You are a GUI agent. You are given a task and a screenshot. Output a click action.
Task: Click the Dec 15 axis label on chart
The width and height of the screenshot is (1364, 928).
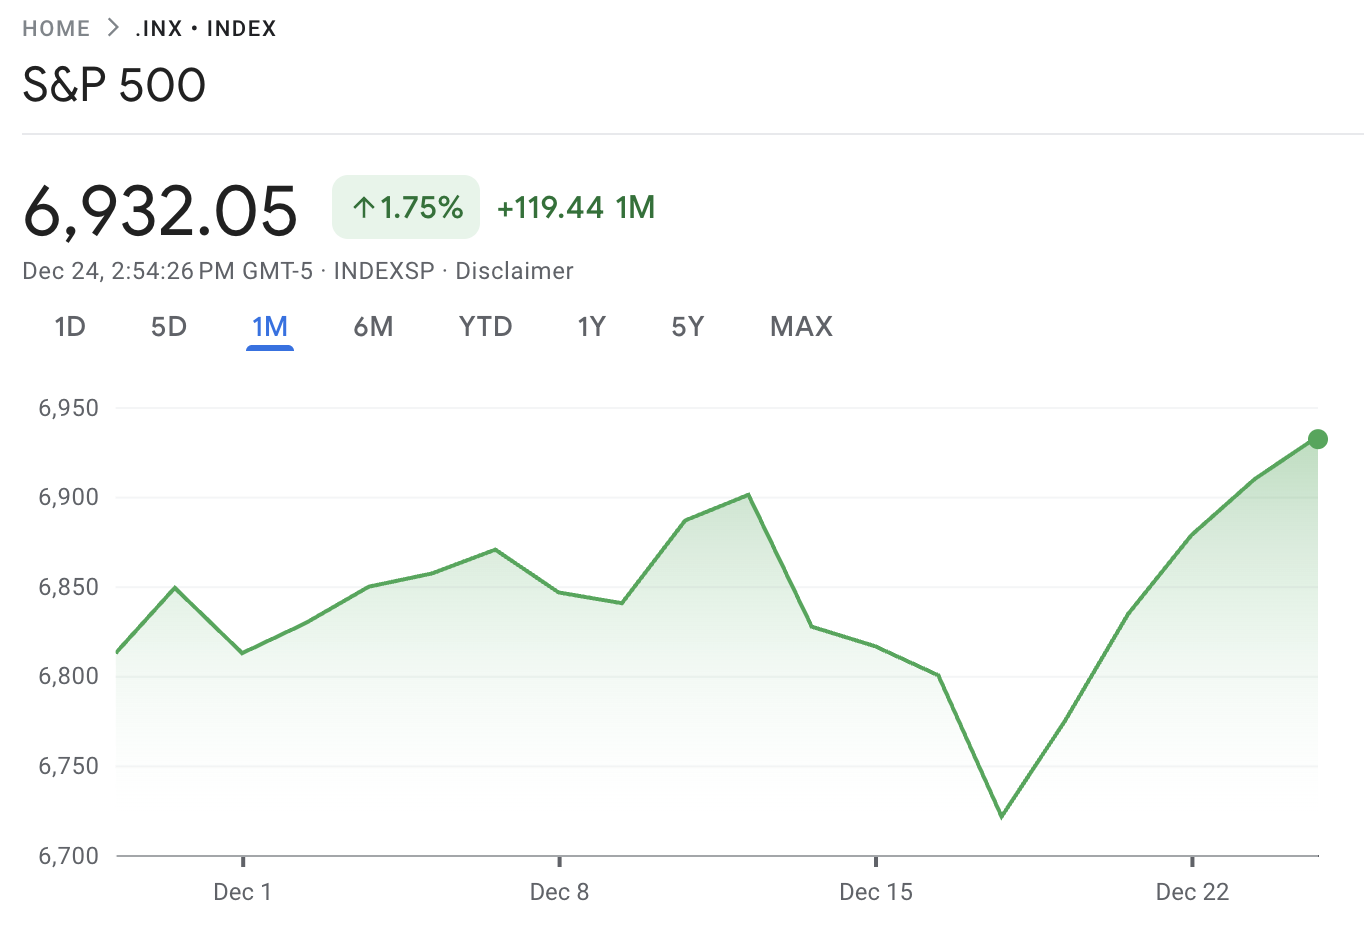pos(876,892)
